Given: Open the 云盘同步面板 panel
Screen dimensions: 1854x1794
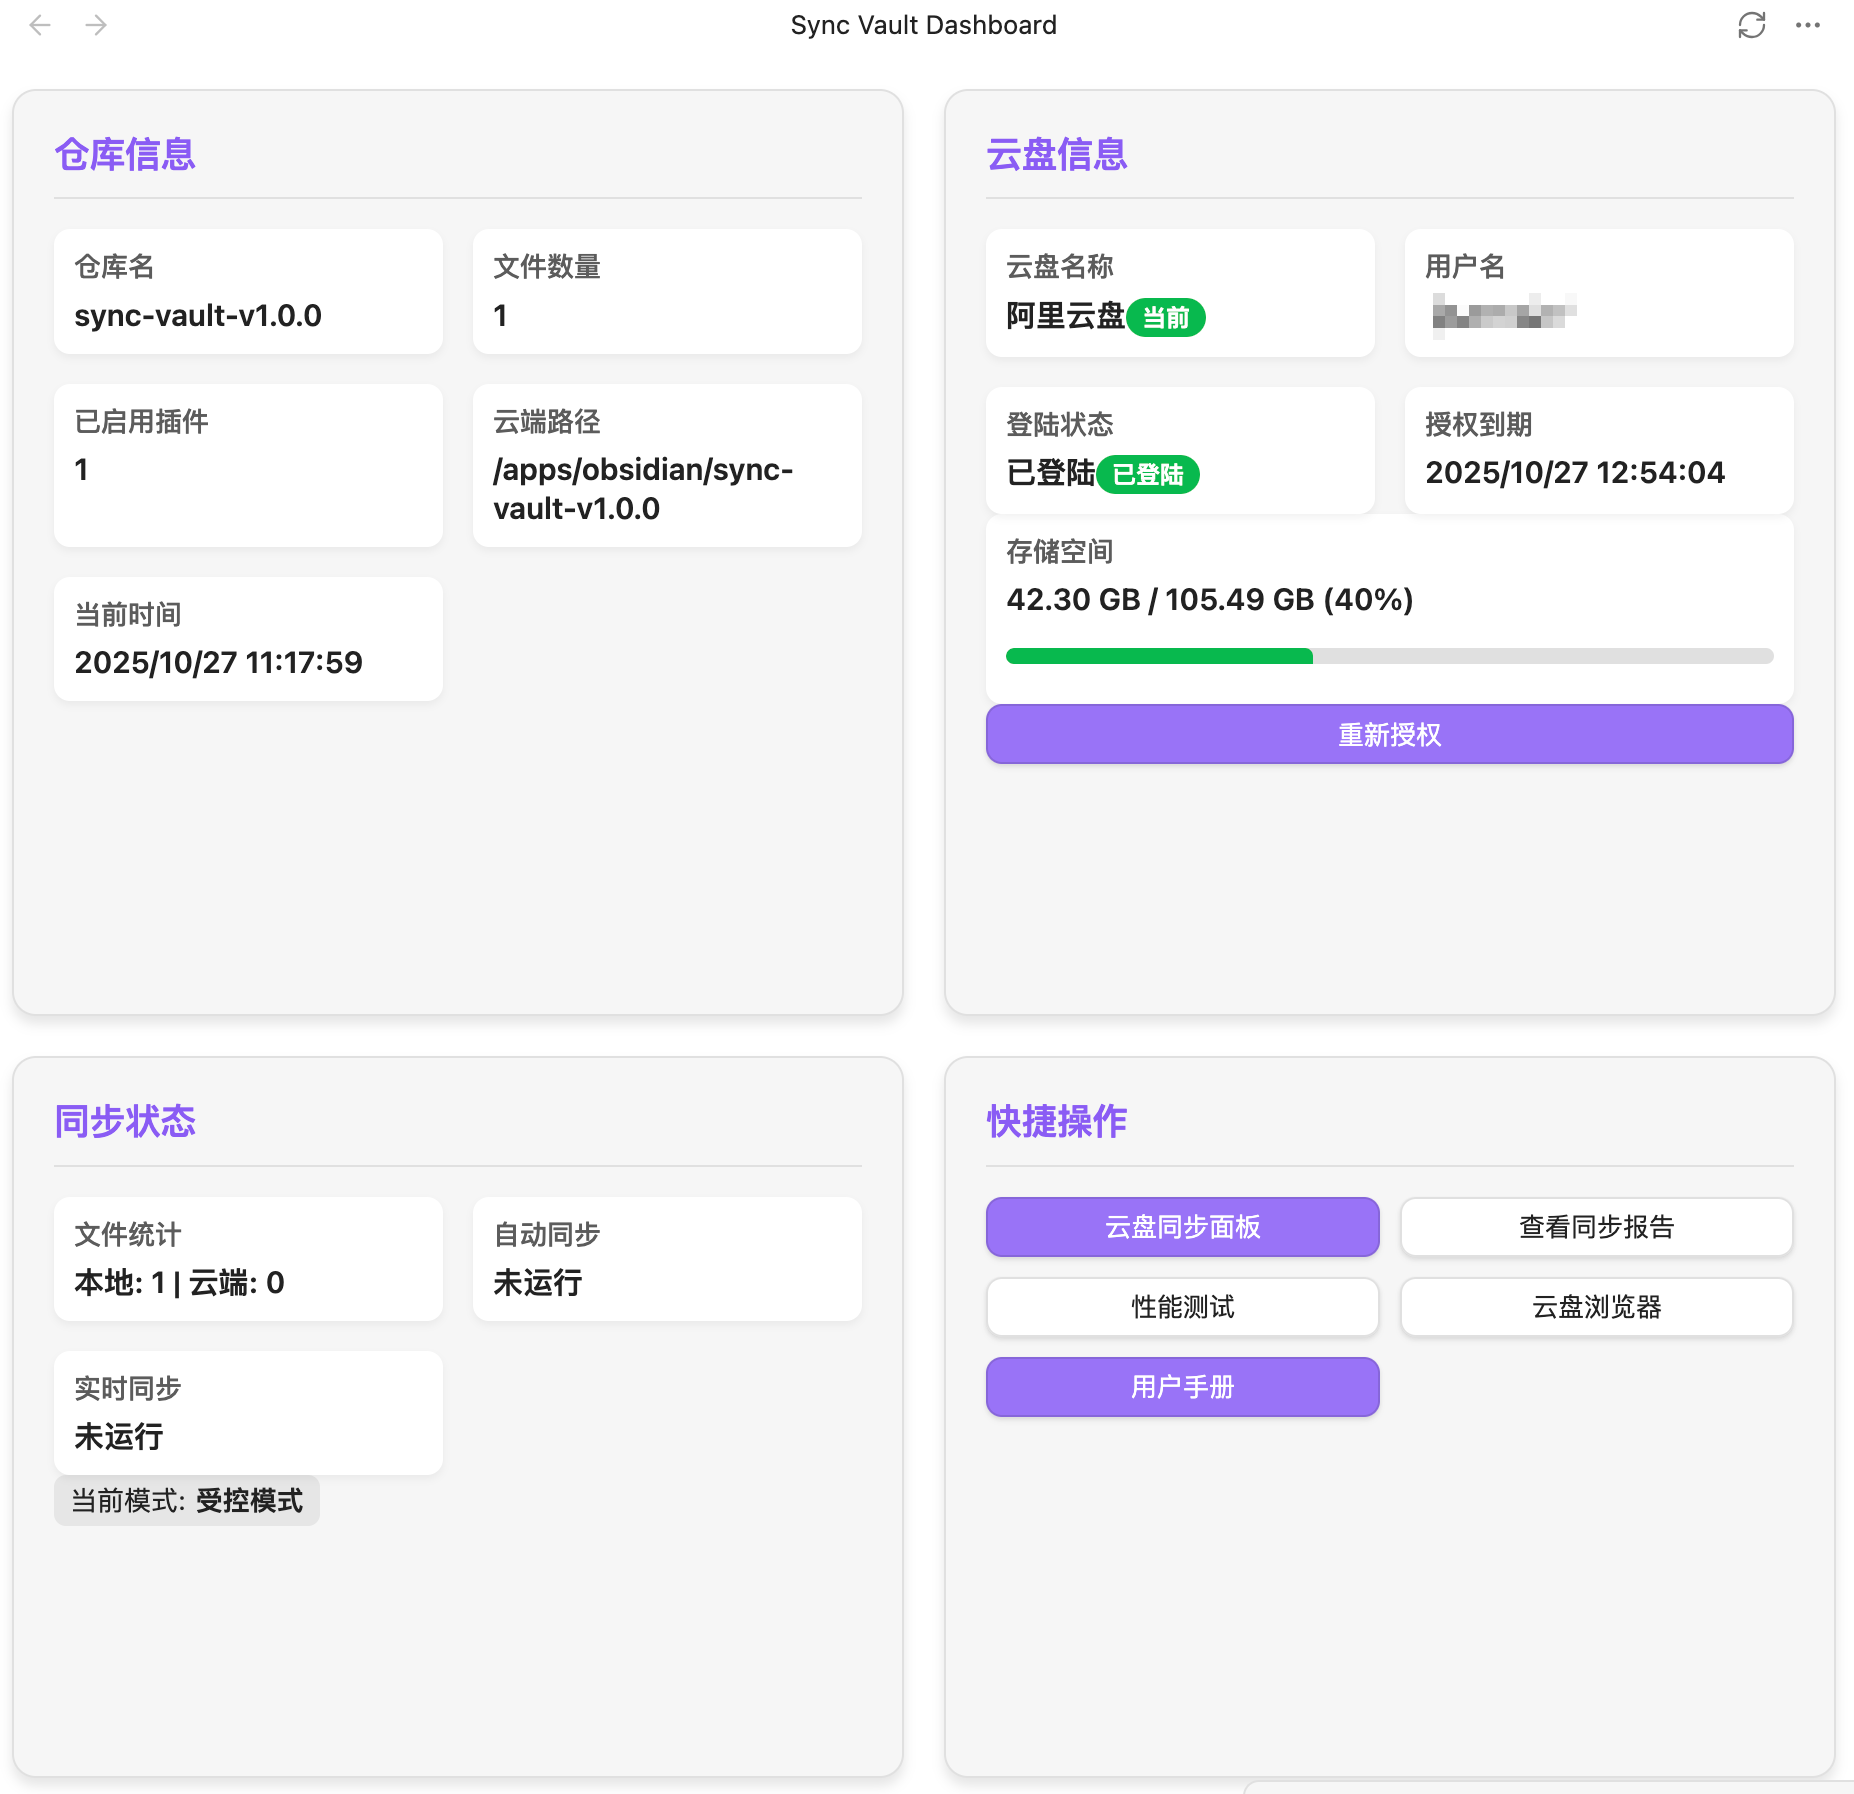Looking at the screenshot, I should click(1182, 1226).
